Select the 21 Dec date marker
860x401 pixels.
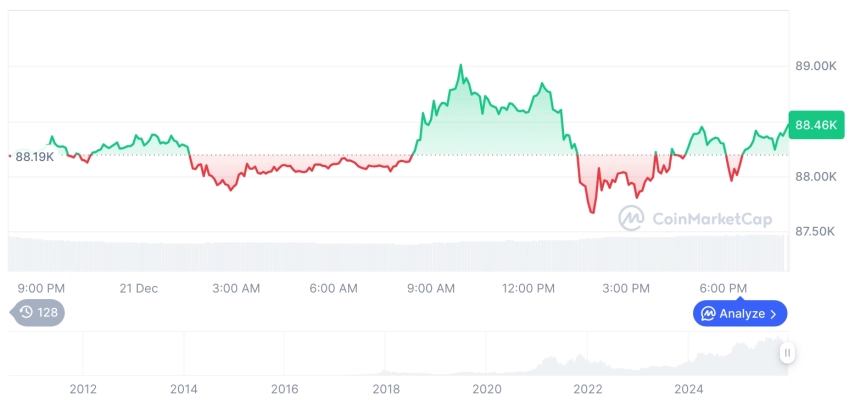point(138,288)
